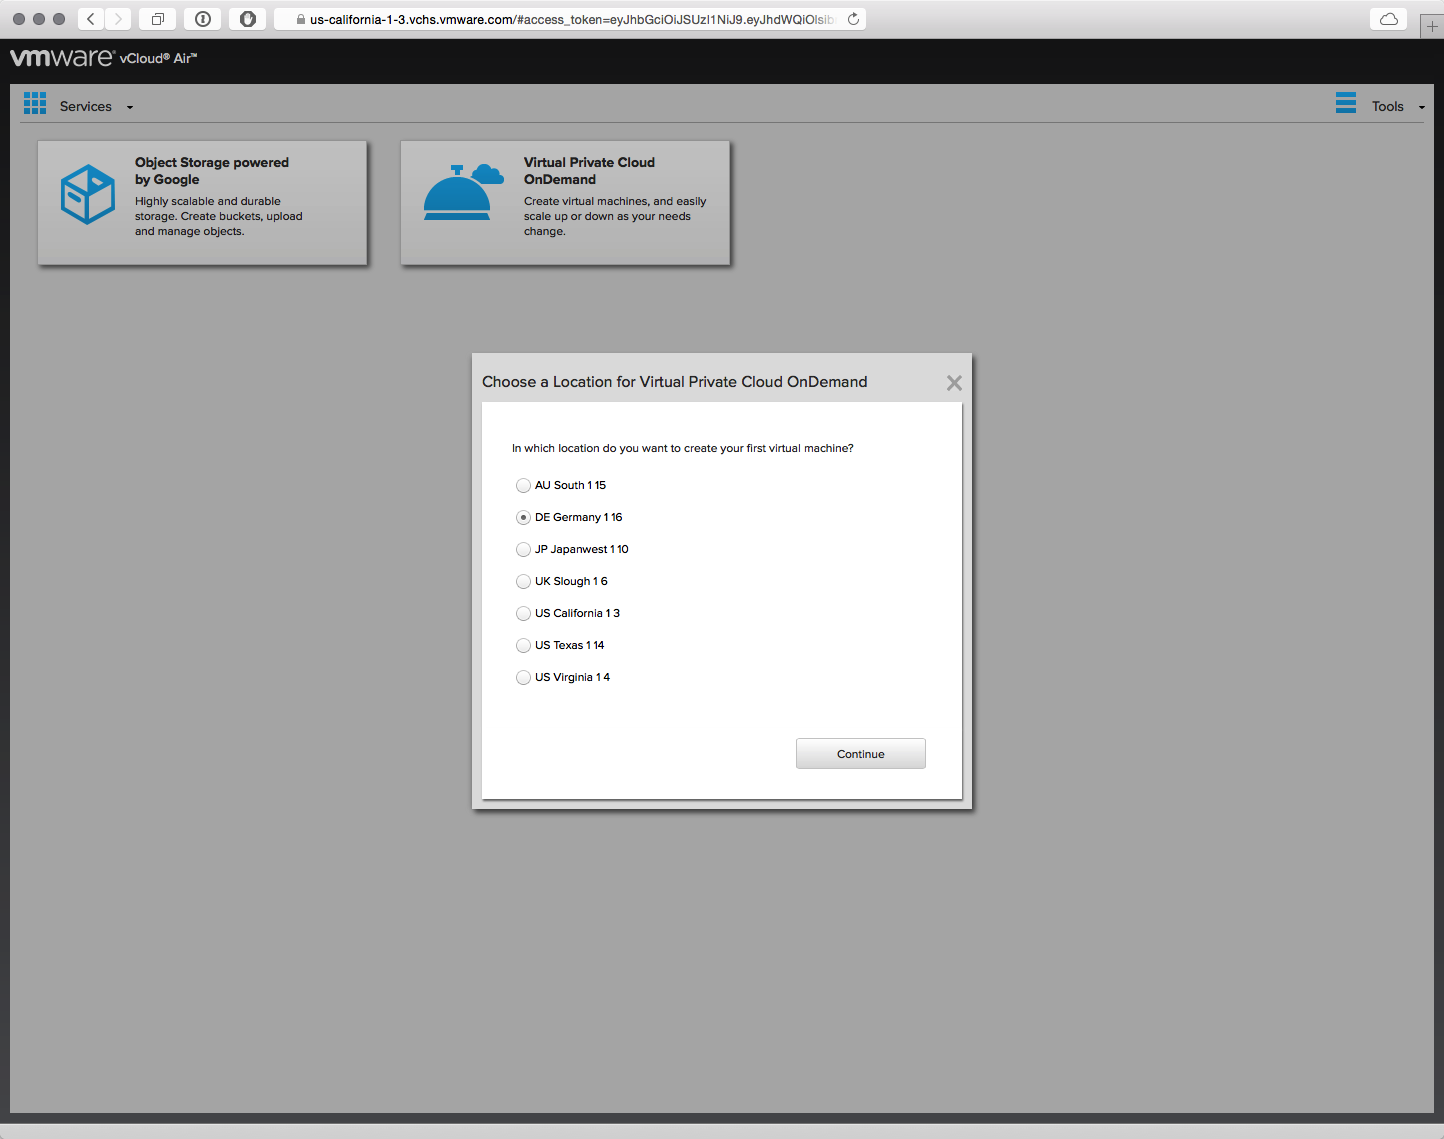Open a new tab with plus button

(x=1431, y=26)
